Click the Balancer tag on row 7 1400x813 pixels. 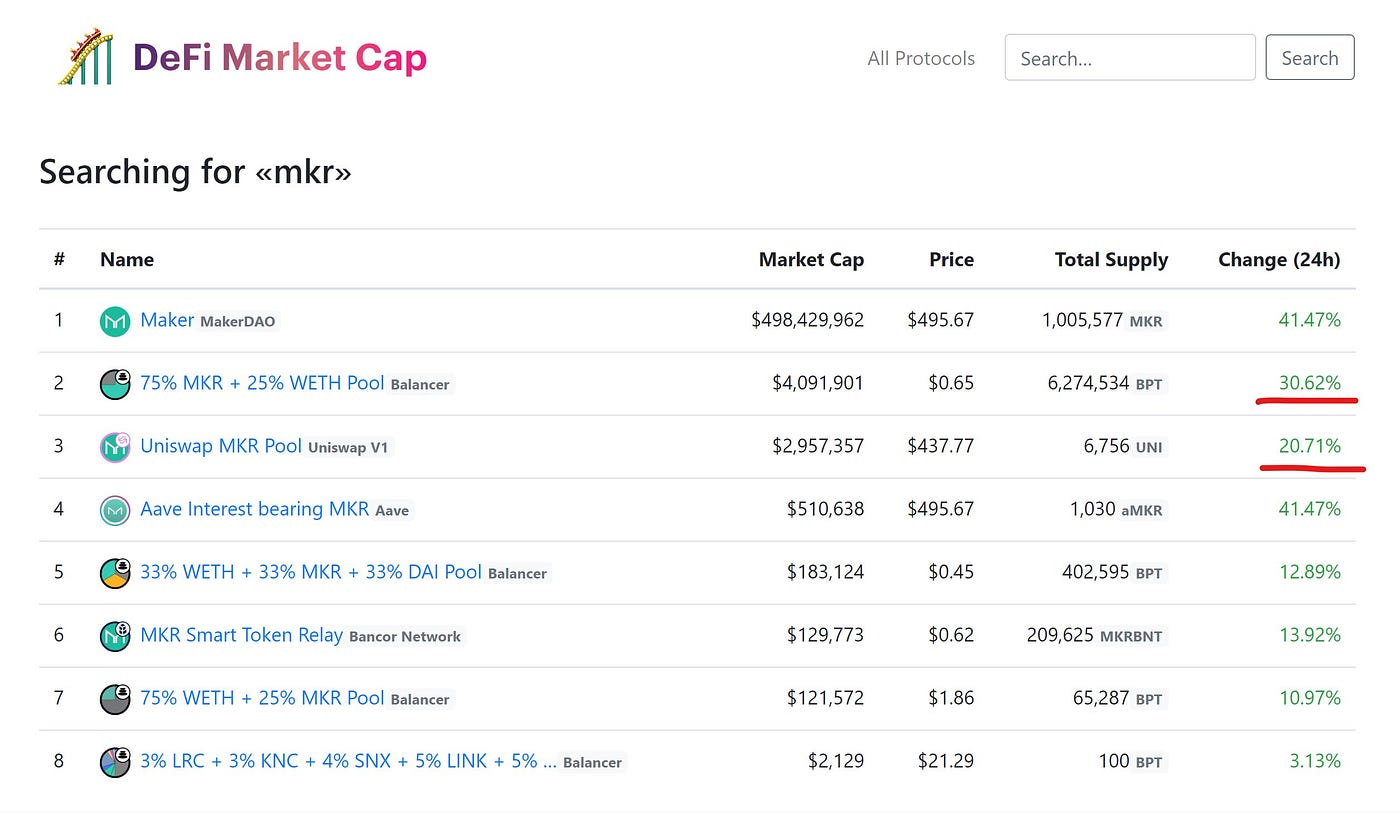420,700
